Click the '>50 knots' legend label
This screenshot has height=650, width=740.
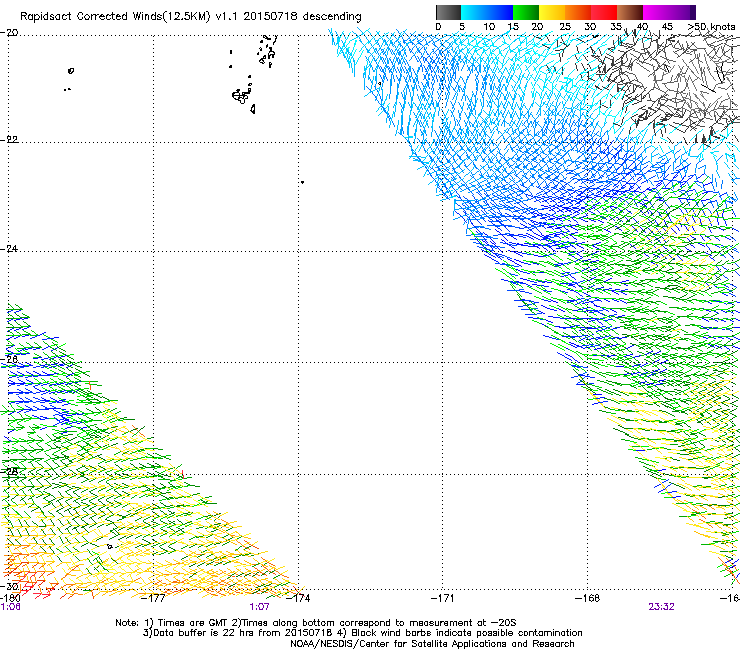coord(711,27)
